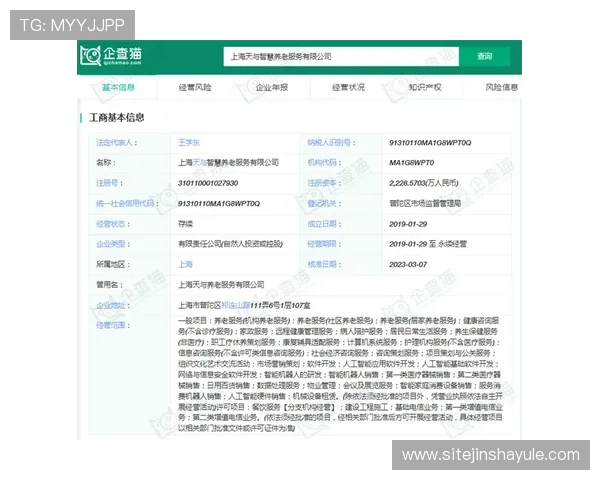Click the 注册资本 label

[x=324, y=183]
